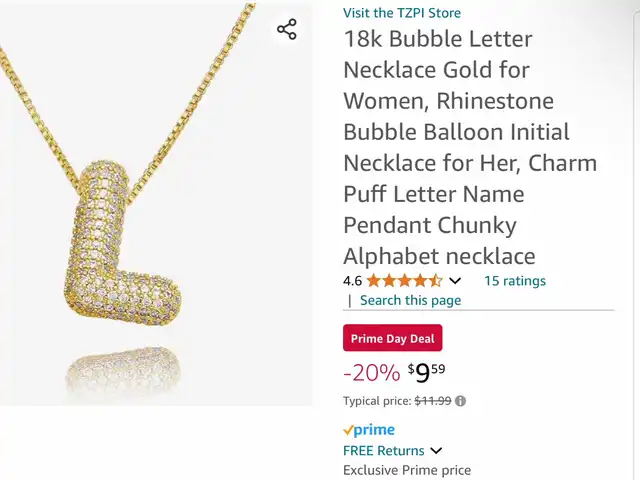This screenshot has width=640, height=480.
Task: Click the prime logo with its checkmark
Action: [369, 430]
